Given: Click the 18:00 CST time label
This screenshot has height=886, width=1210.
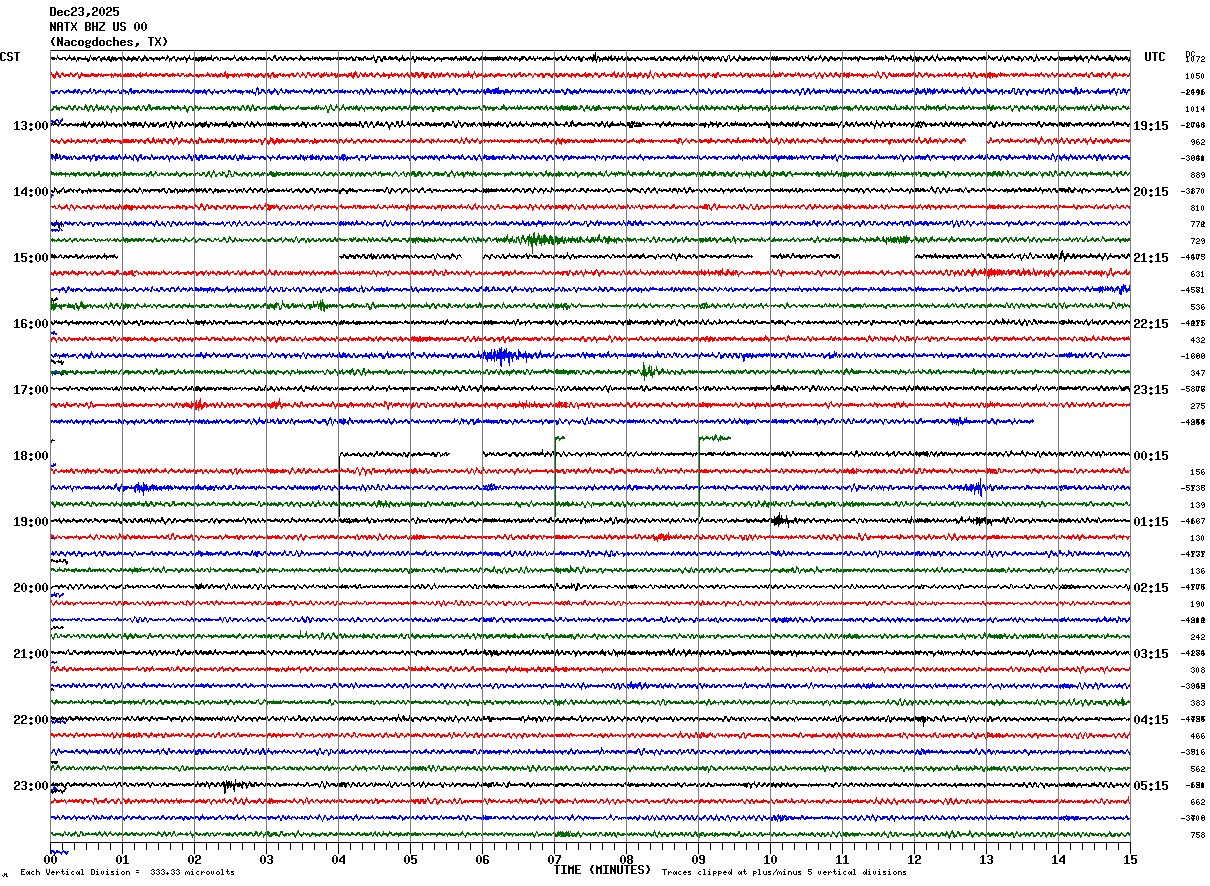Looking at the screenshot, I should [30, 456].
